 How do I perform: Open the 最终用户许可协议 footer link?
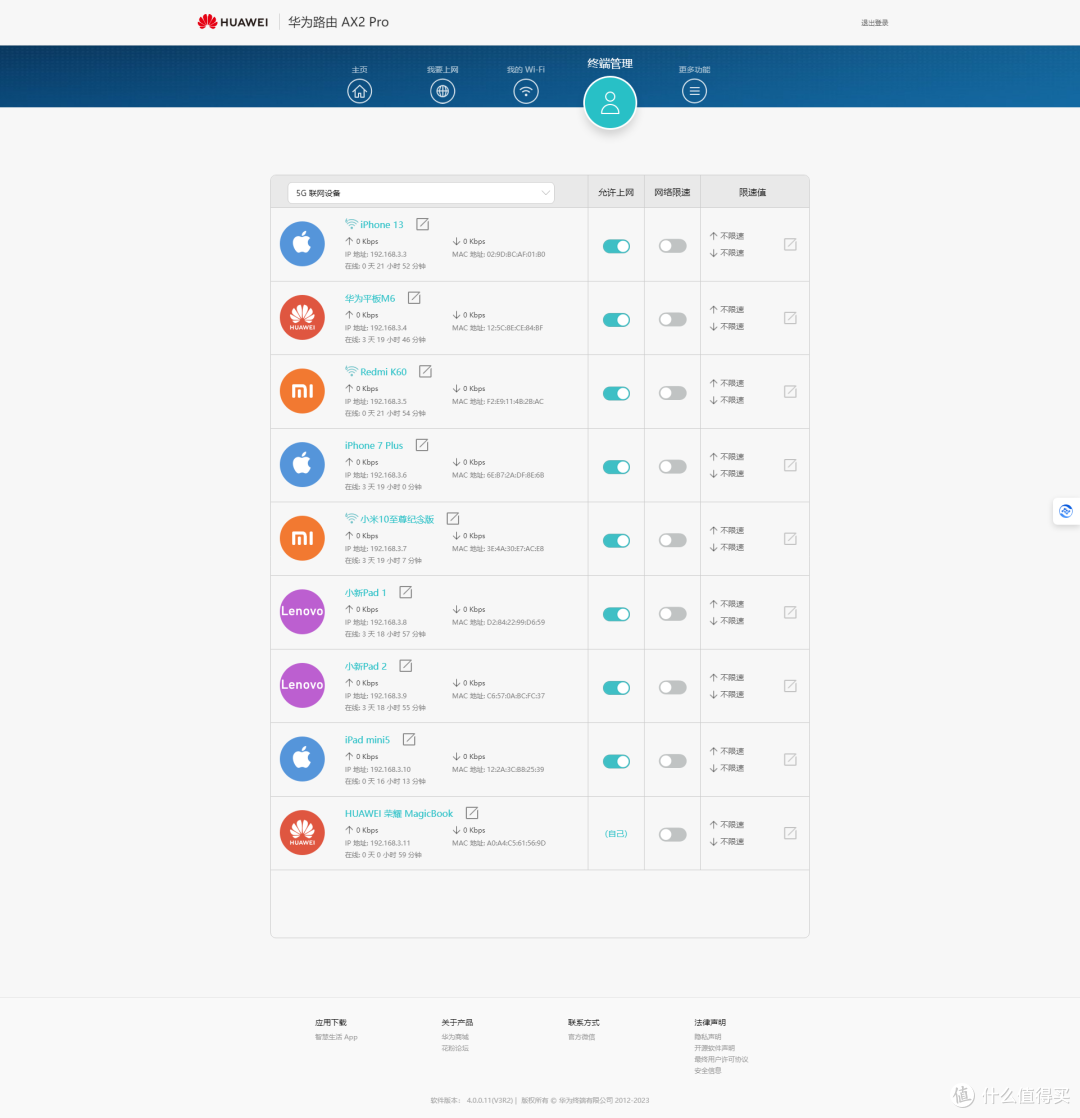coord(721,1060)
